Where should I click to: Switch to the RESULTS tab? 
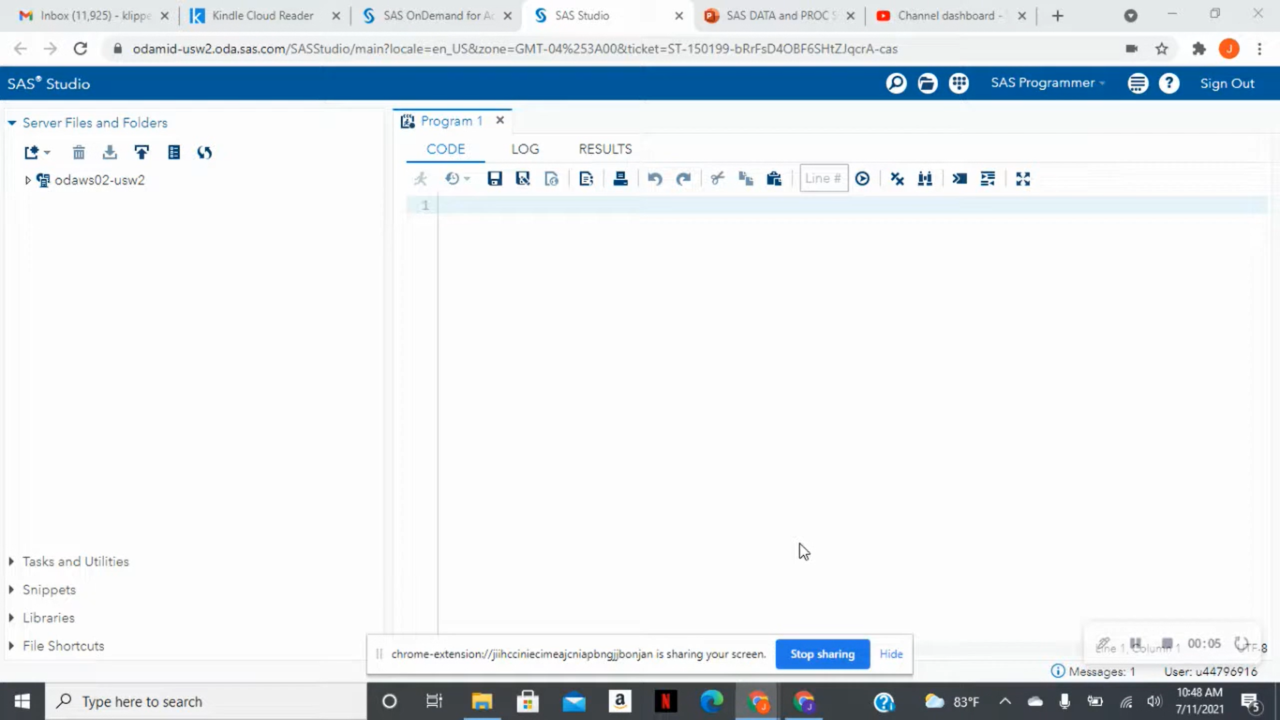pos(605,149)
